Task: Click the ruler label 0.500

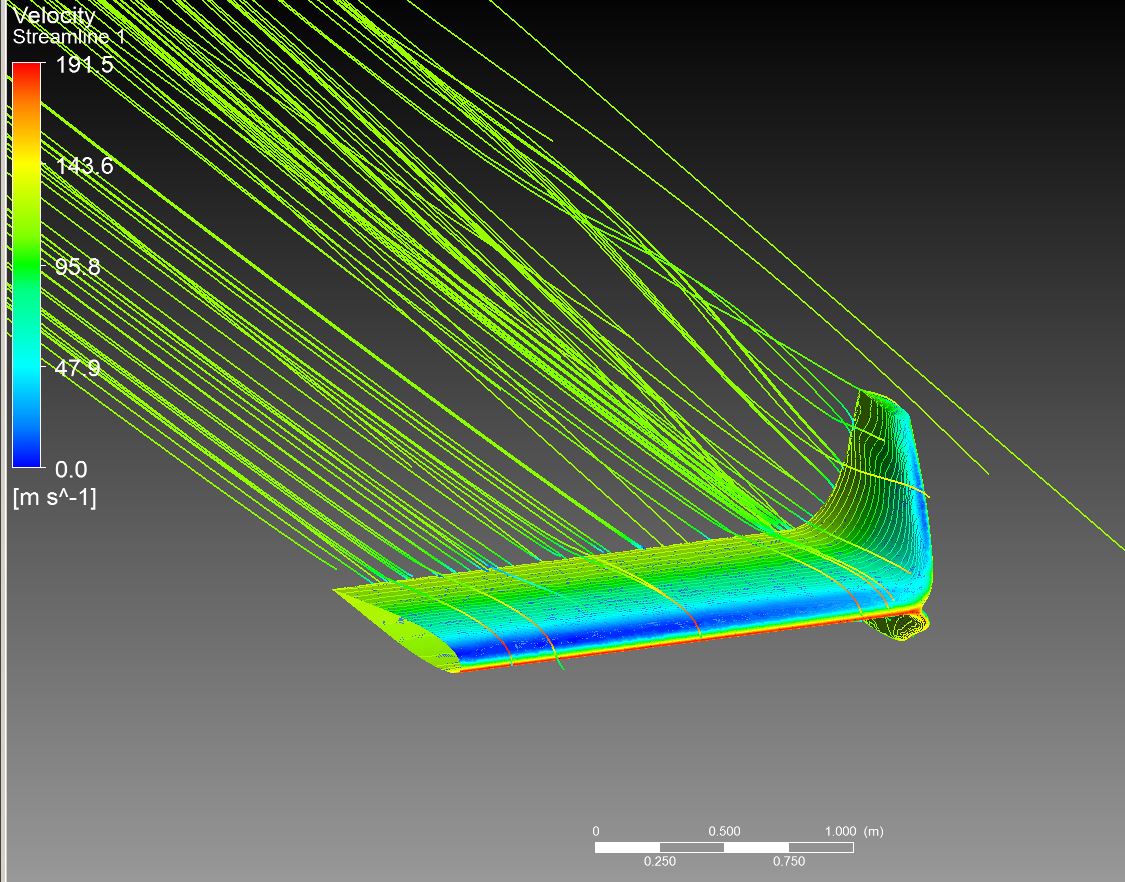Action: (x=724, y=831)
